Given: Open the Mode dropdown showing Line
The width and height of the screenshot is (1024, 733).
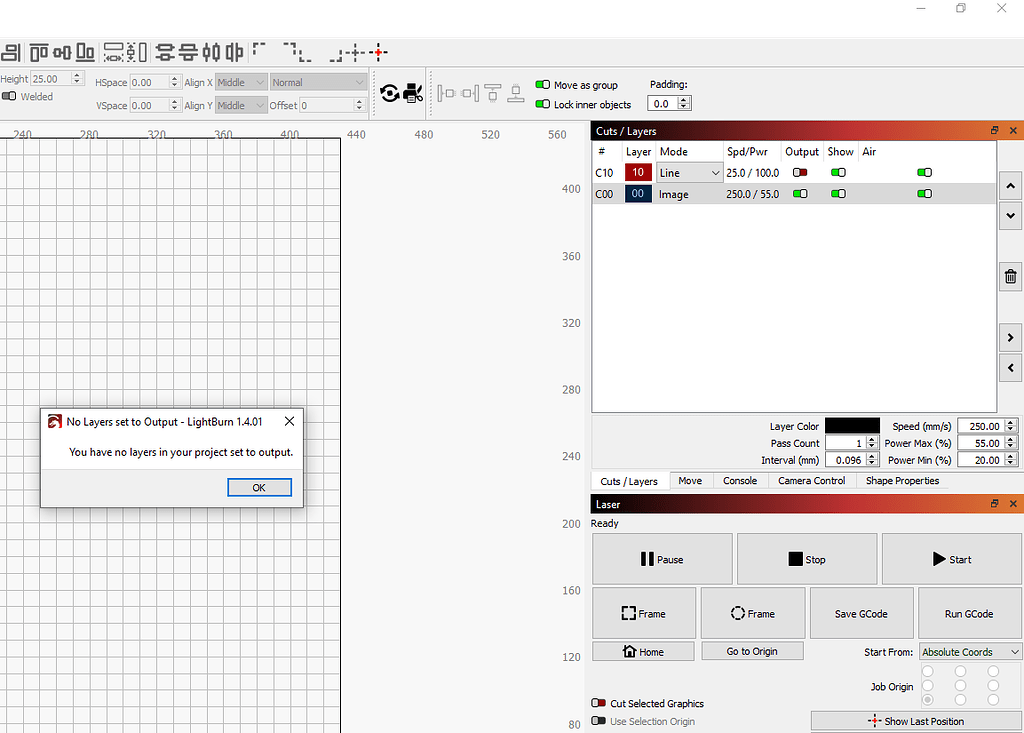Looking at the screenshot, I should pyautogui.click(x=689, y=172).
